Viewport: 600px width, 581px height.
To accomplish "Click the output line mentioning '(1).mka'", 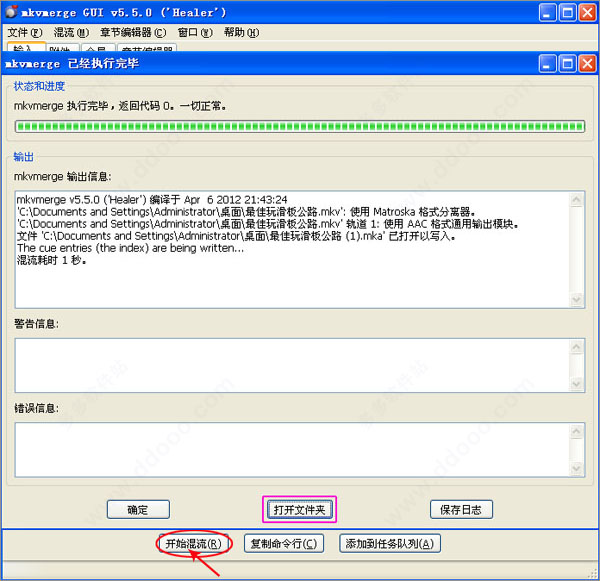I will (236, 236).
